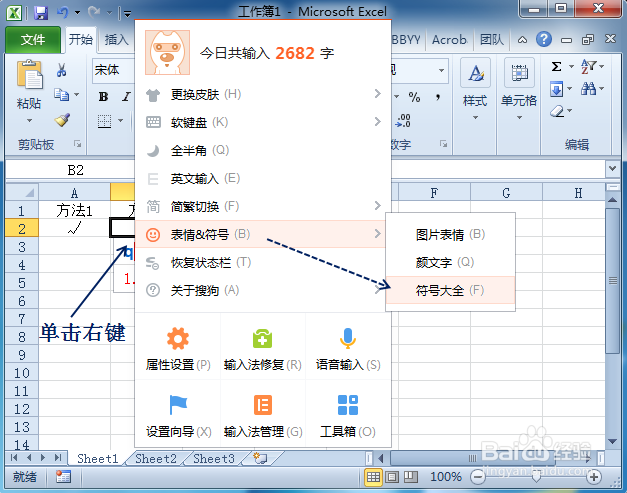Click the Clear eraser icon
The width and height of the screenshot is (627, 493).
pos(557,111)
